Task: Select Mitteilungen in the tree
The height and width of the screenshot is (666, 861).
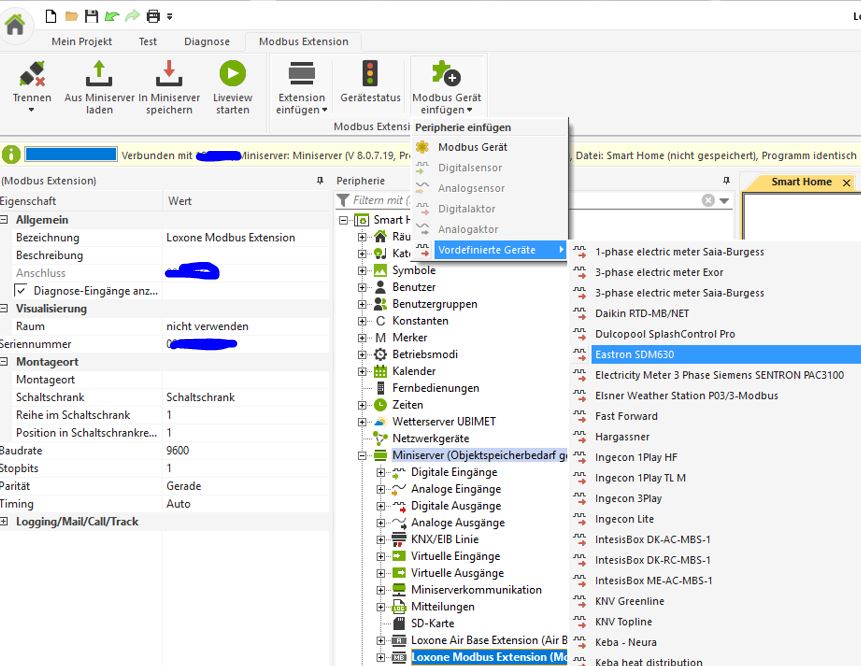Action: (x=443, y=607)
